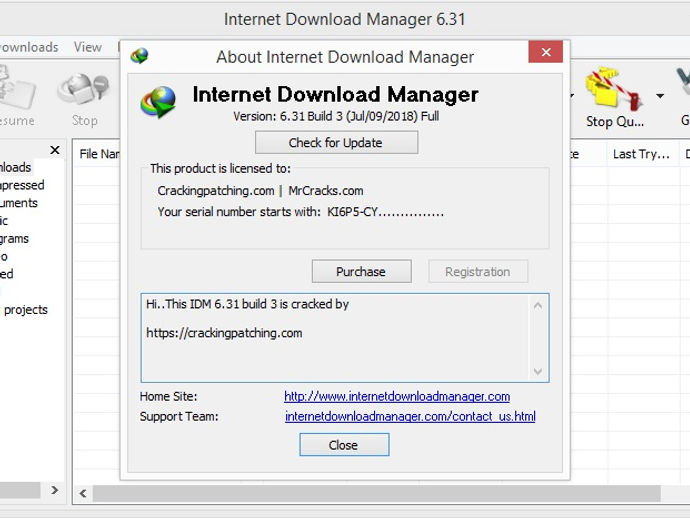
Task: Click the grayed Registration button
Action: tap(478, 272)
